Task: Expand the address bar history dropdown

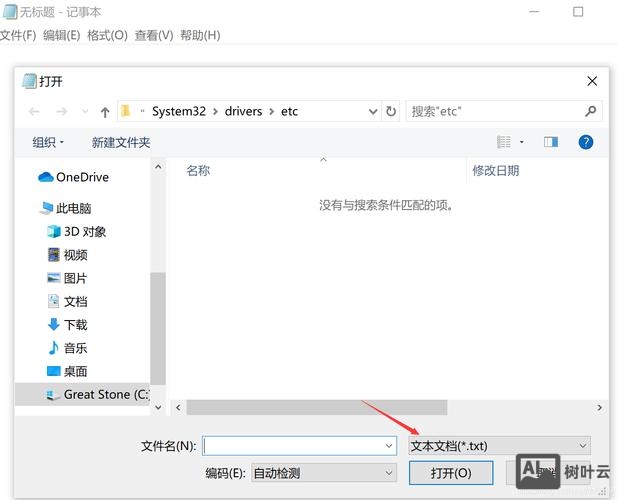Action: [371, 112]
